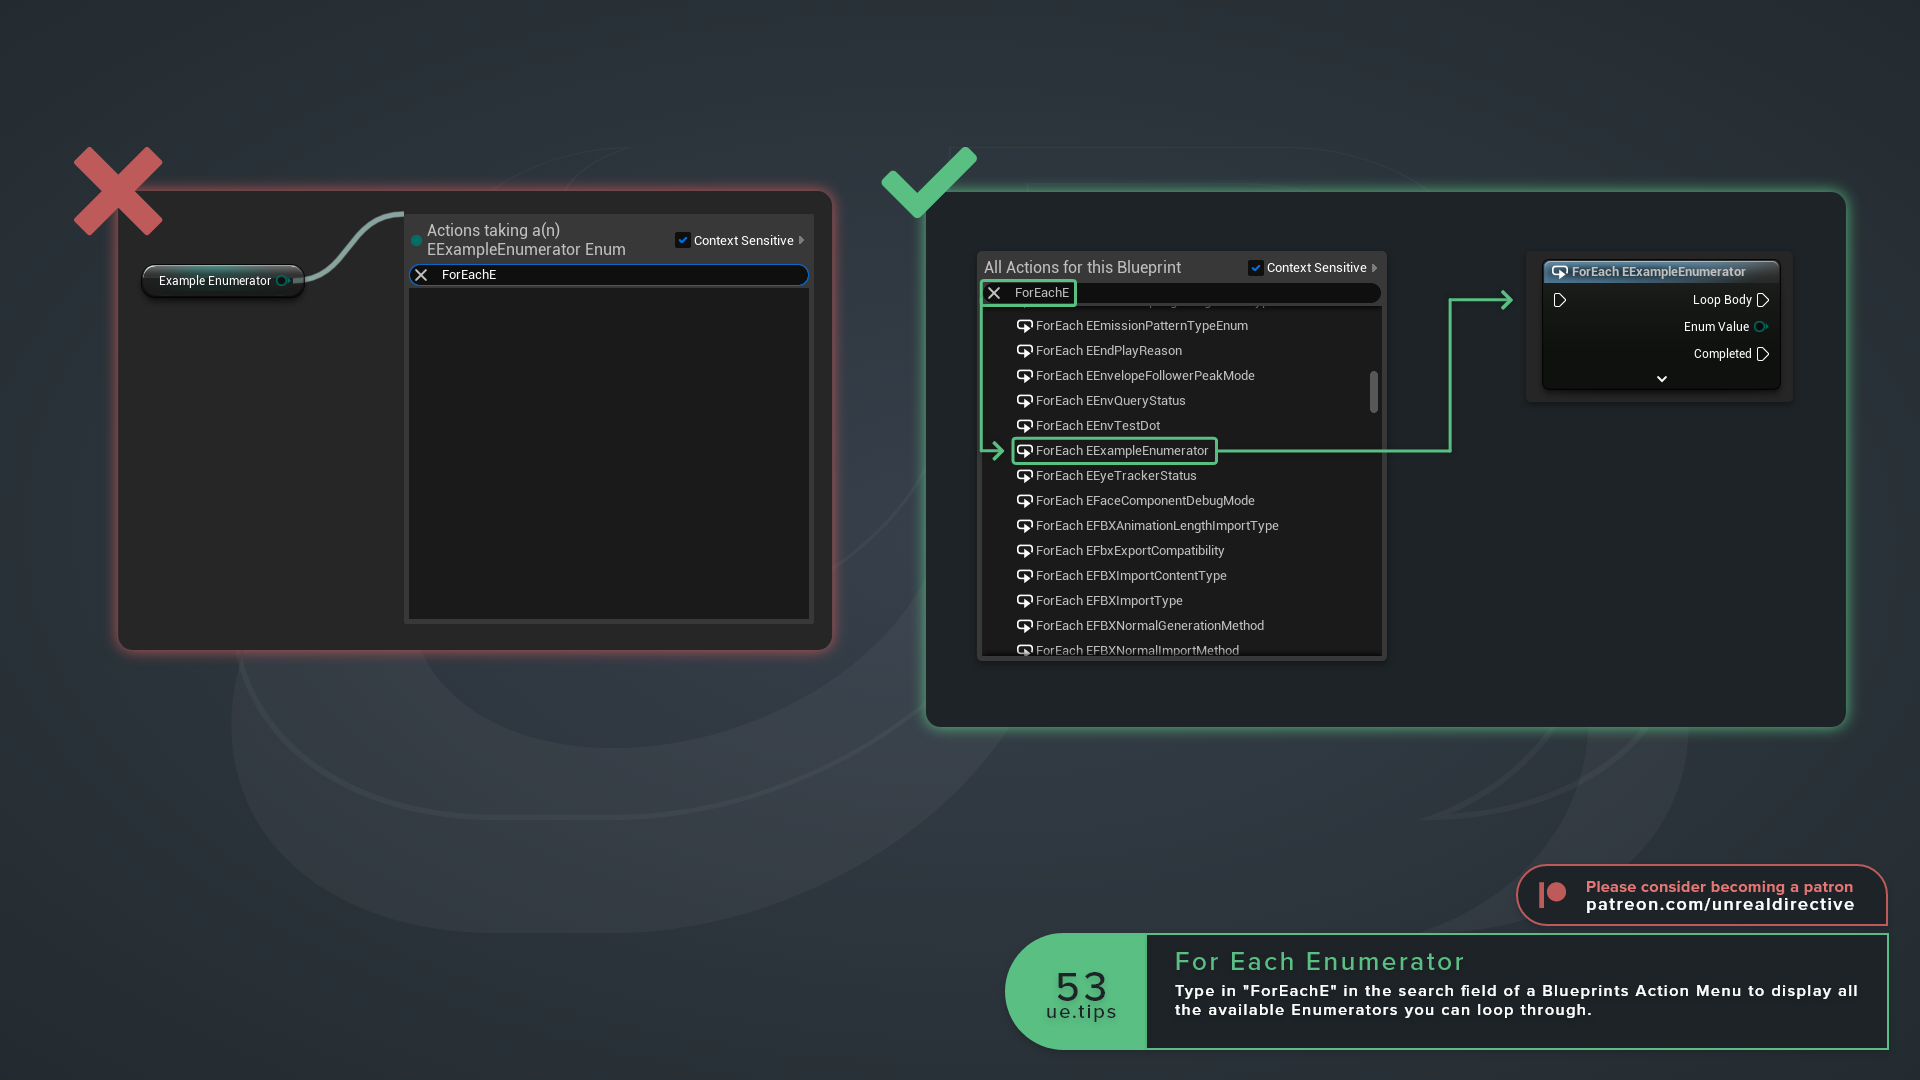Click the Enum Value output pin
This screenshot has width=1920, height=1080.
point(1761,326)
